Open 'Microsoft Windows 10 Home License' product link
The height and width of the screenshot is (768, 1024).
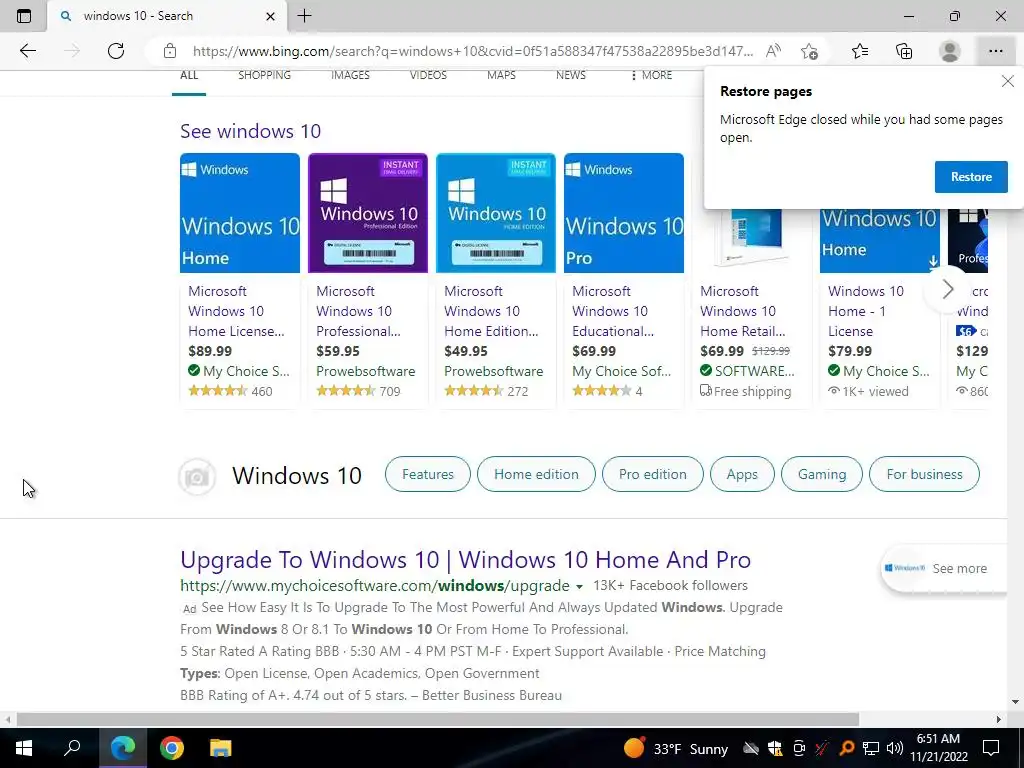236,311
